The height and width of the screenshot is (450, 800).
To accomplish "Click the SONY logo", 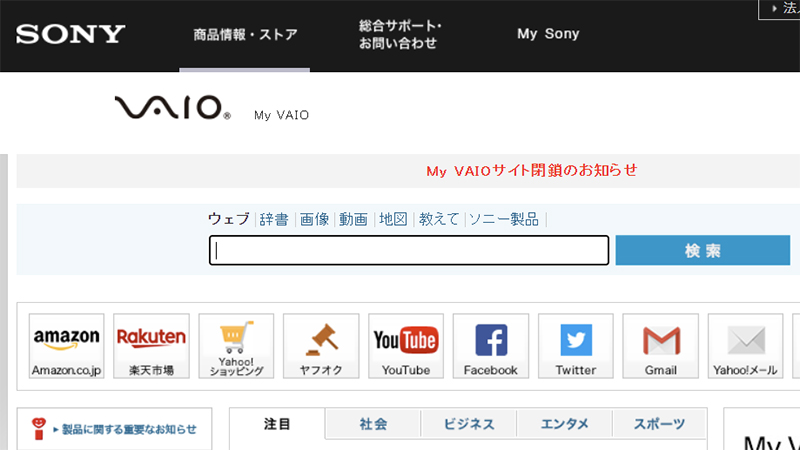I will (70, 34).
